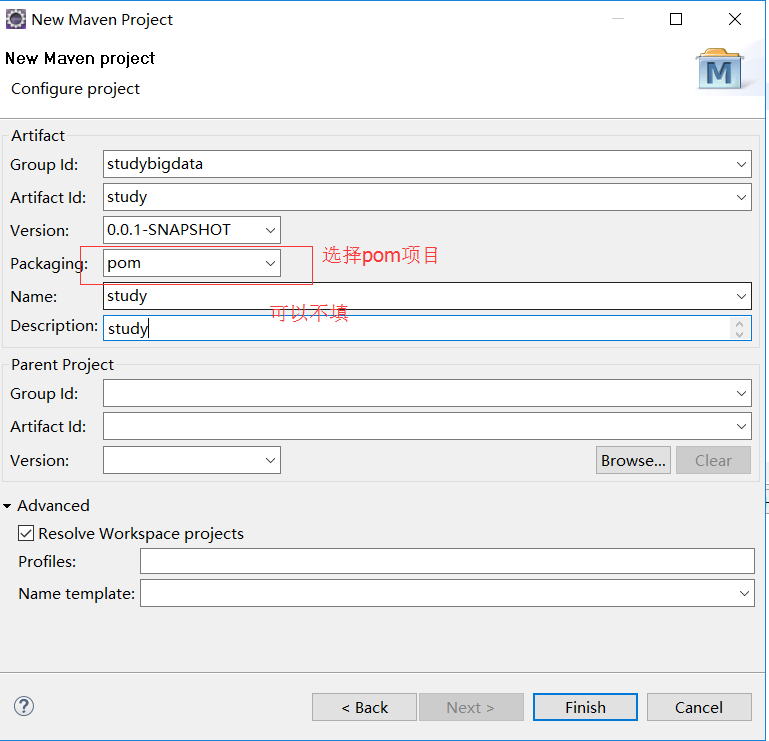769x741 pixels.
Task: Open the Artifact Group Id dropdown arrow
Action: tap(741, 164)
